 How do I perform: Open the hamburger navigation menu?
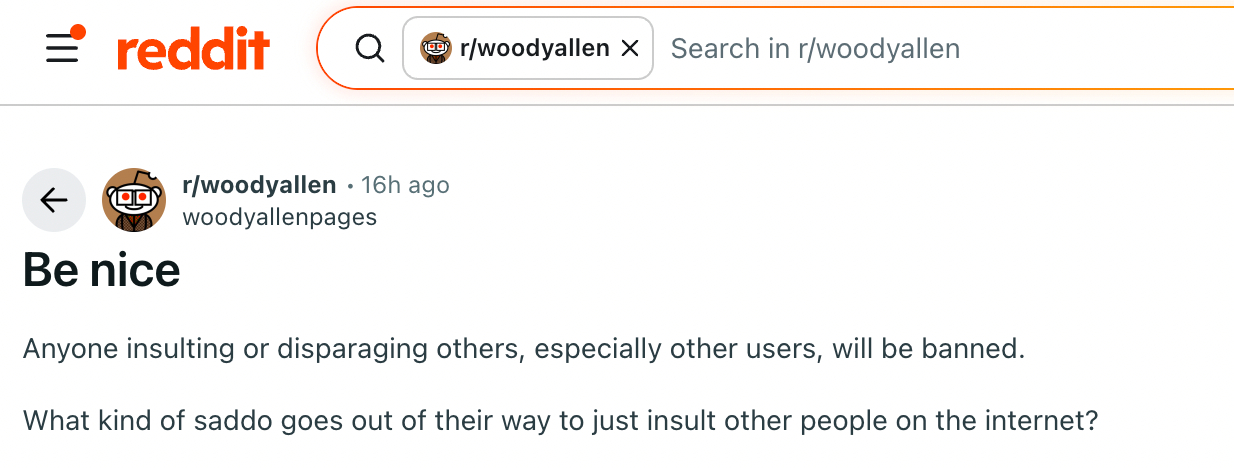coord(62,49)
